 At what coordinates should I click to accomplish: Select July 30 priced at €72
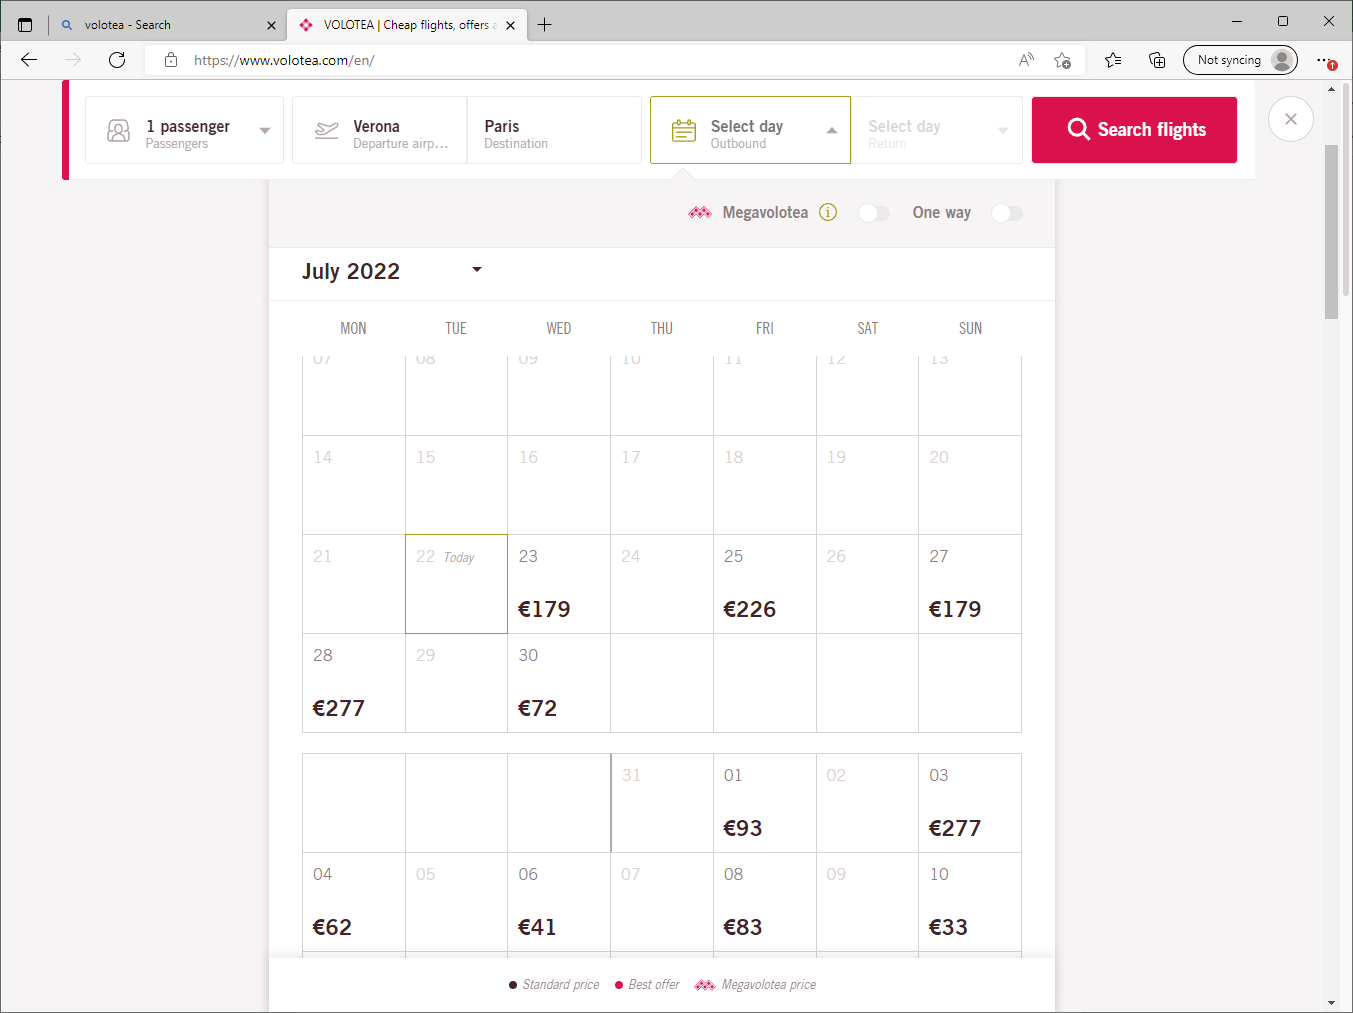tap(558, 683)
